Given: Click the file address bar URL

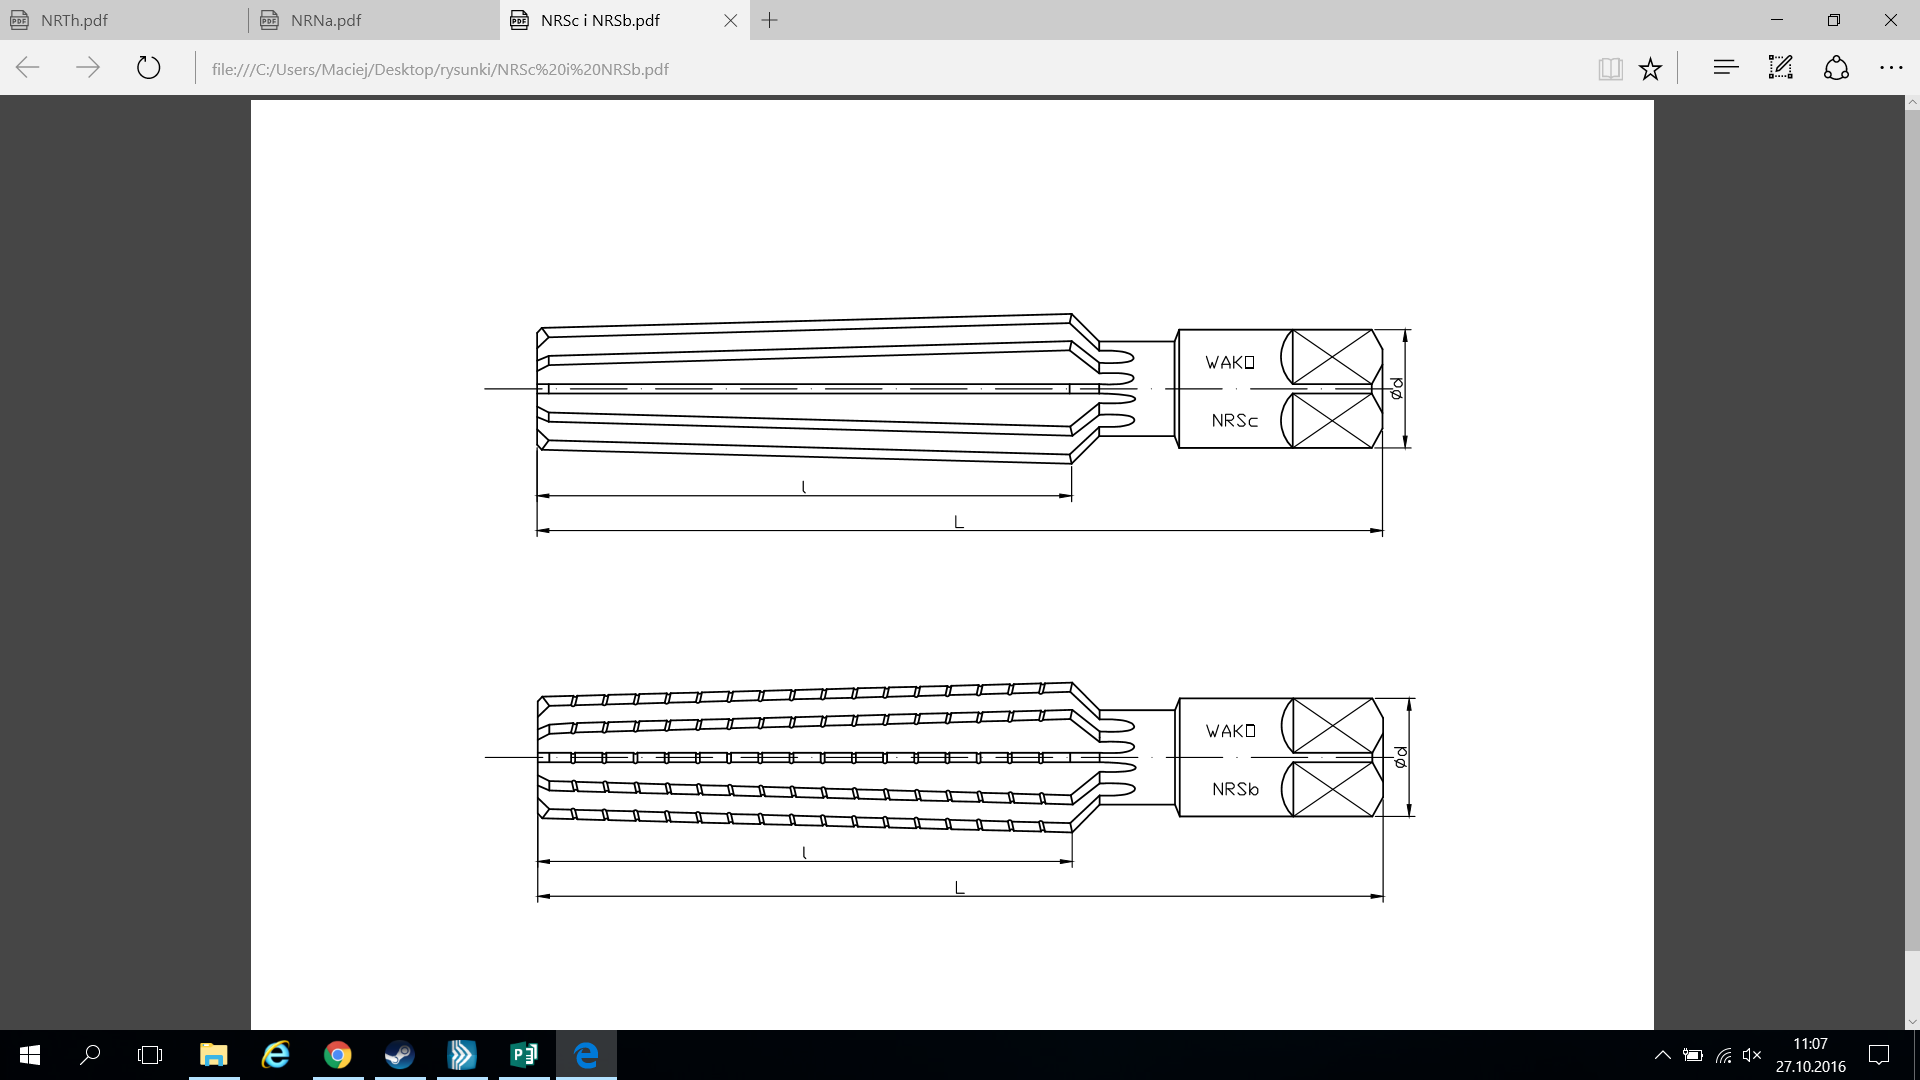Looking at the screenshot, I should pos(440,69).
